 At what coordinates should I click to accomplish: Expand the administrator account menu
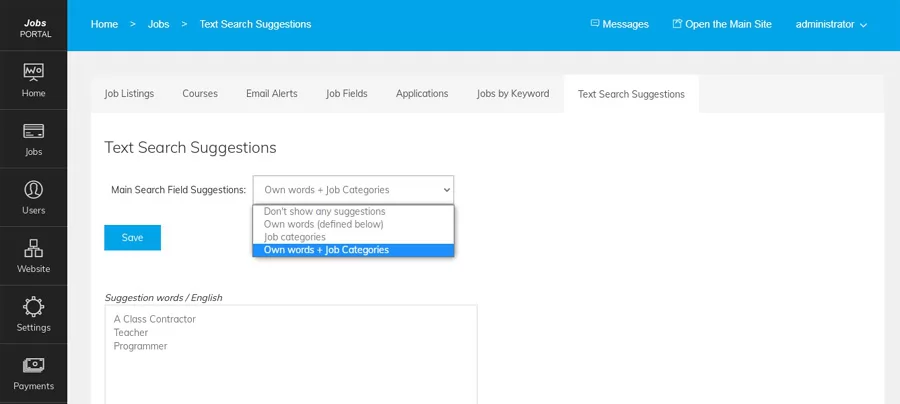point(831,24)
